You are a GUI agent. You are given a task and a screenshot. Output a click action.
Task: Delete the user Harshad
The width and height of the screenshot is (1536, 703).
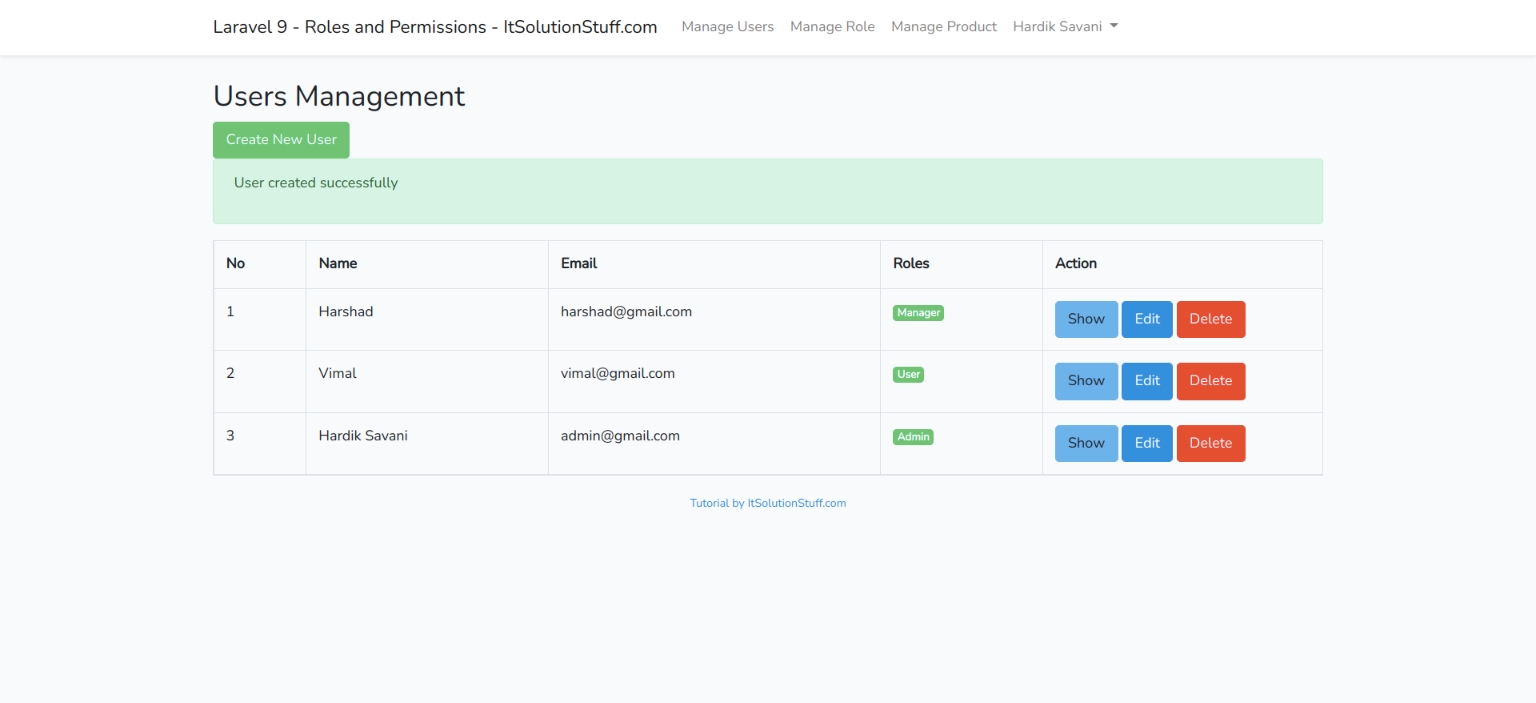(x=1210, y=319)
